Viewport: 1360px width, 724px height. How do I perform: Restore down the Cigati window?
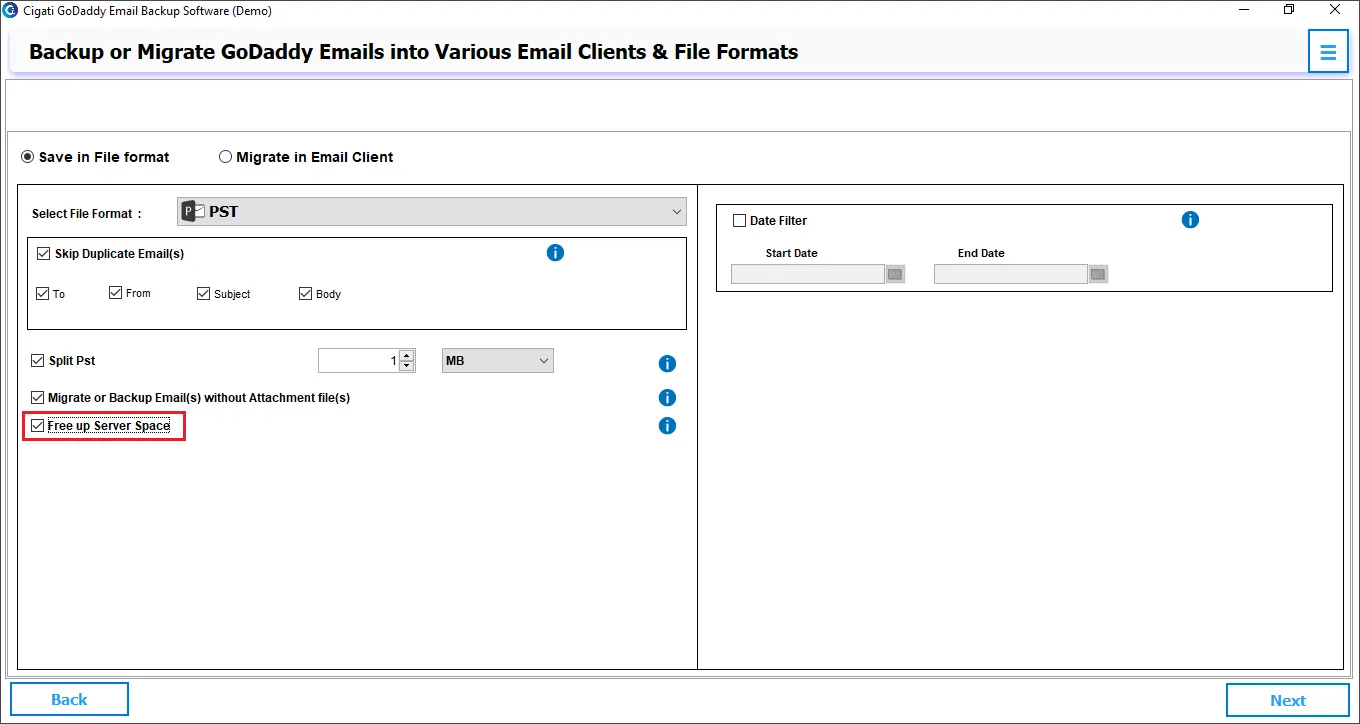pyautogui.click(x=1289, y=10)
